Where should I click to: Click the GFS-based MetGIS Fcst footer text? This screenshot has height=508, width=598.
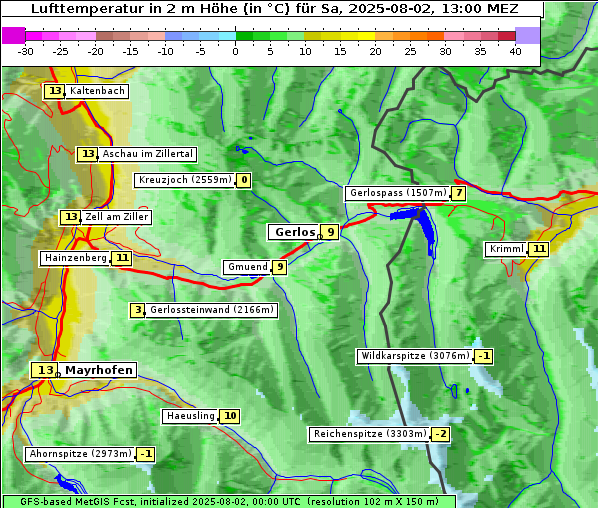pos(229,502)
